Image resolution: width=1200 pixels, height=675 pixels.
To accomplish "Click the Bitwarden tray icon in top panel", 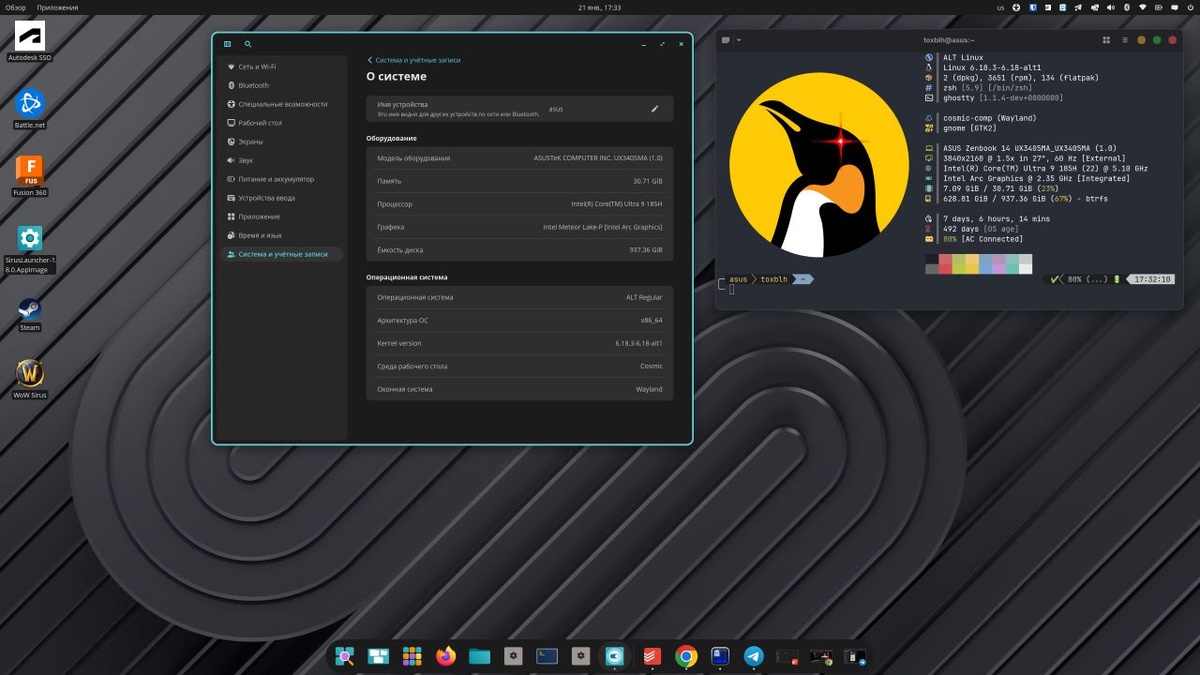I will 1033,8.
